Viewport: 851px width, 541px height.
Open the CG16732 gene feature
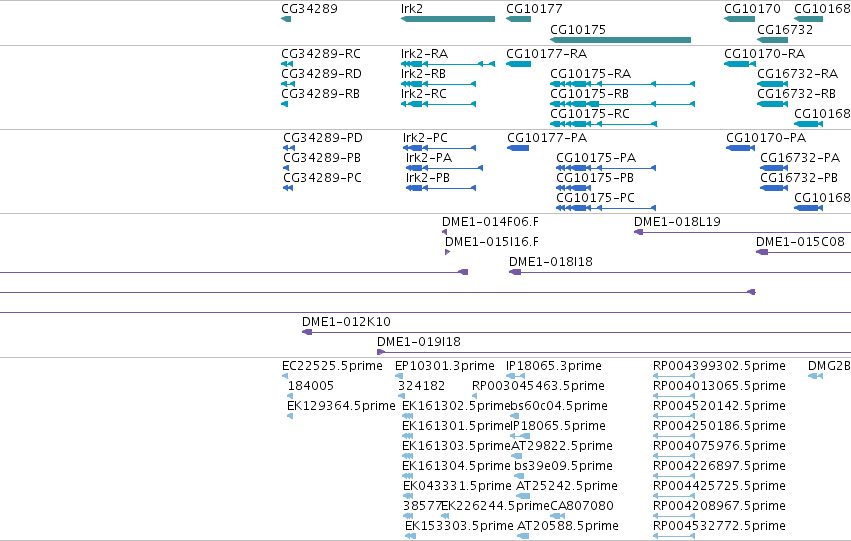(772, 40)
